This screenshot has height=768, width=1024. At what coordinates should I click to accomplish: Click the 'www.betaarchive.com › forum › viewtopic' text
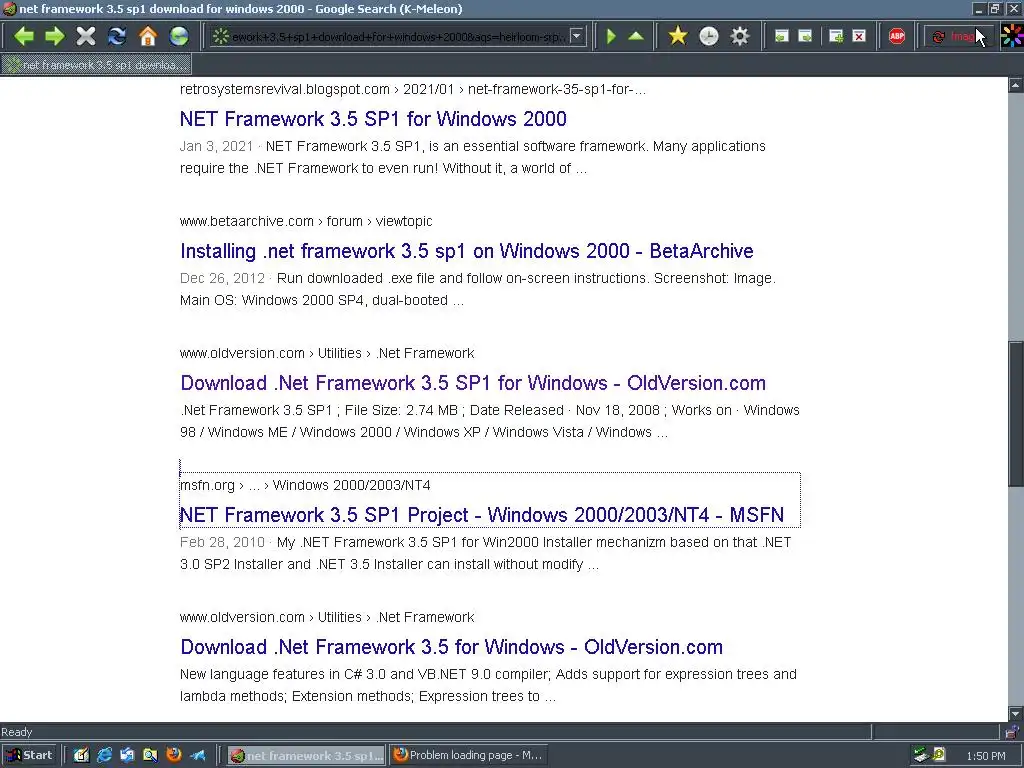(x=306, y=221)
